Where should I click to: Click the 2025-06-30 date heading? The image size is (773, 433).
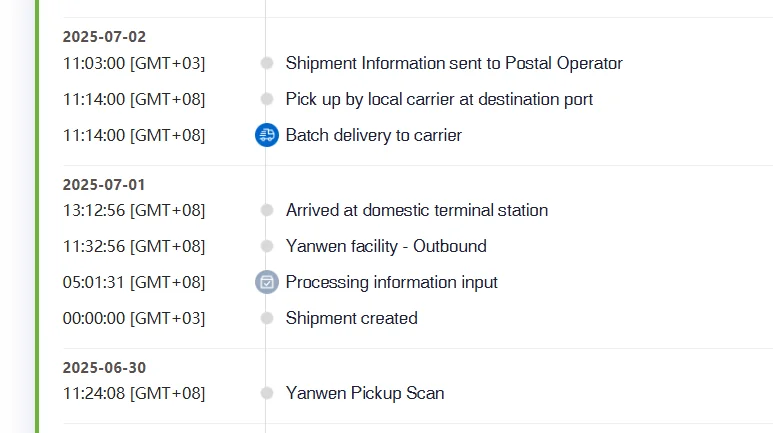(104, 368)
